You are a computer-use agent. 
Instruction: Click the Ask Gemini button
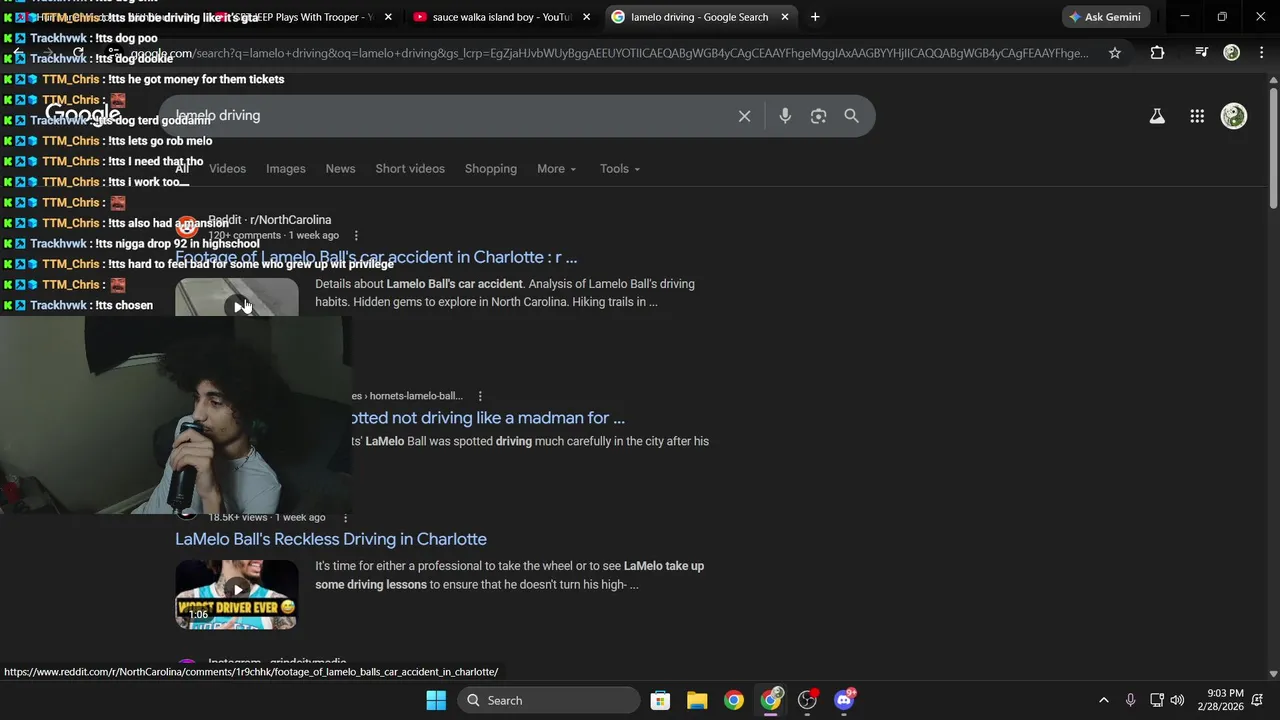pos(1105,17)
